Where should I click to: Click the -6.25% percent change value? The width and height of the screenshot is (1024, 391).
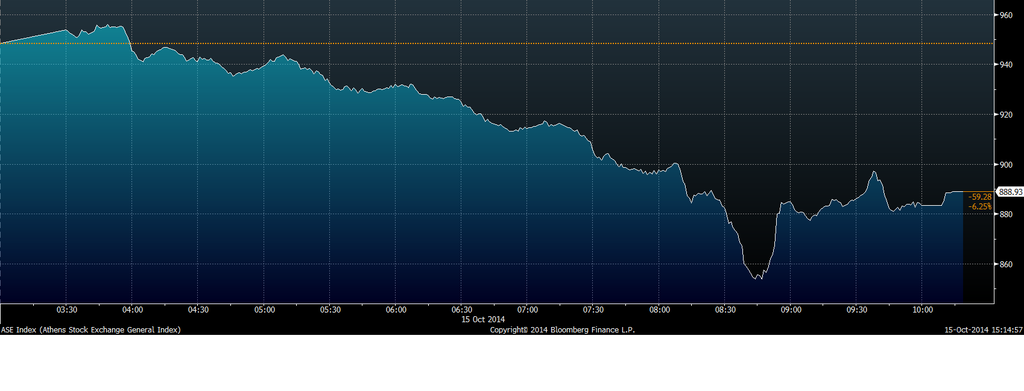pyautogui.click(x=980, y=206)
